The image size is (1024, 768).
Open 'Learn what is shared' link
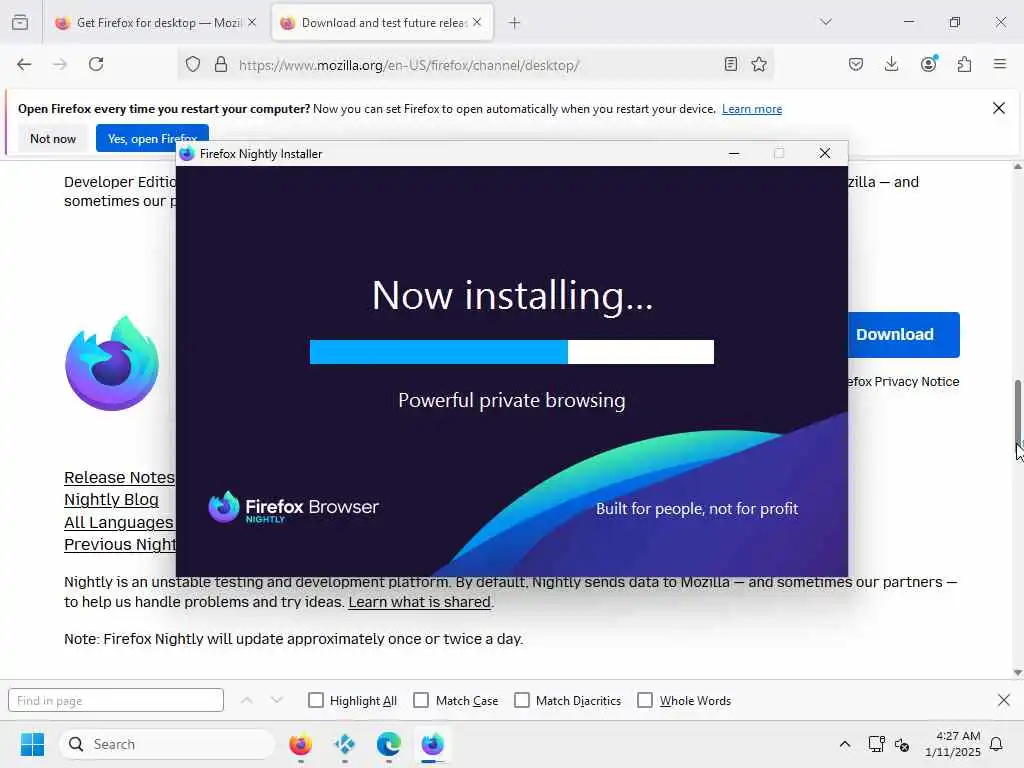click(419, 601)
